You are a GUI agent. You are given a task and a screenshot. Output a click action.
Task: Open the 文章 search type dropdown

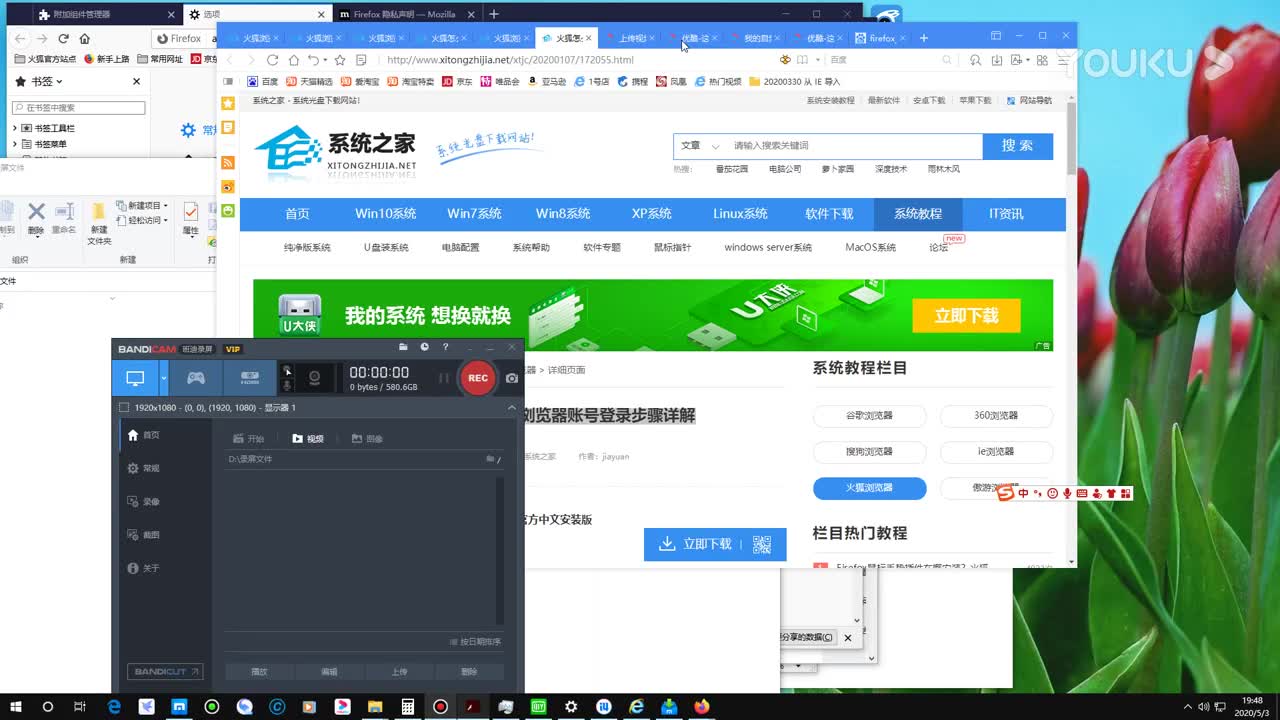tap(700, 146)
